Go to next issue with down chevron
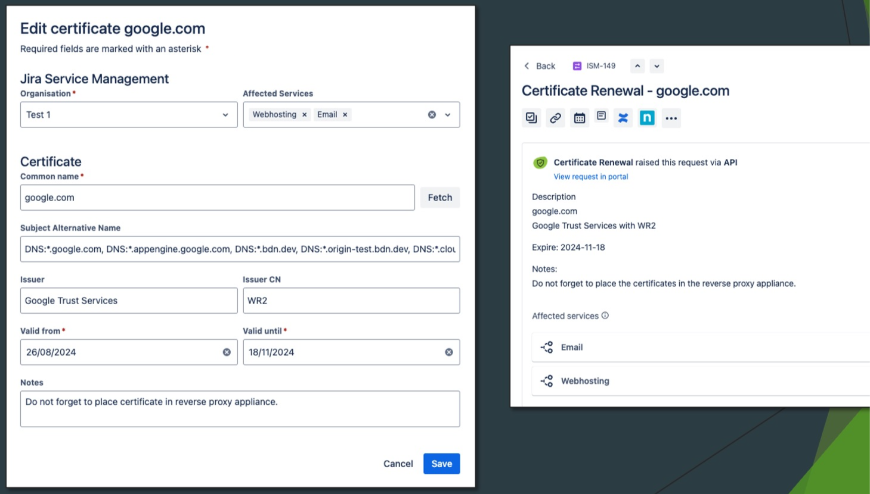Viewport: 870px width, 494px height. (x=657, y=66)
